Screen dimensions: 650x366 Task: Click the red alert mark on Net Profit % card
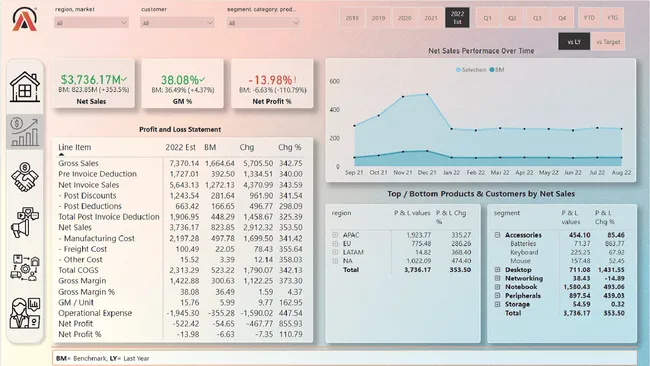[x=295, y=80]
